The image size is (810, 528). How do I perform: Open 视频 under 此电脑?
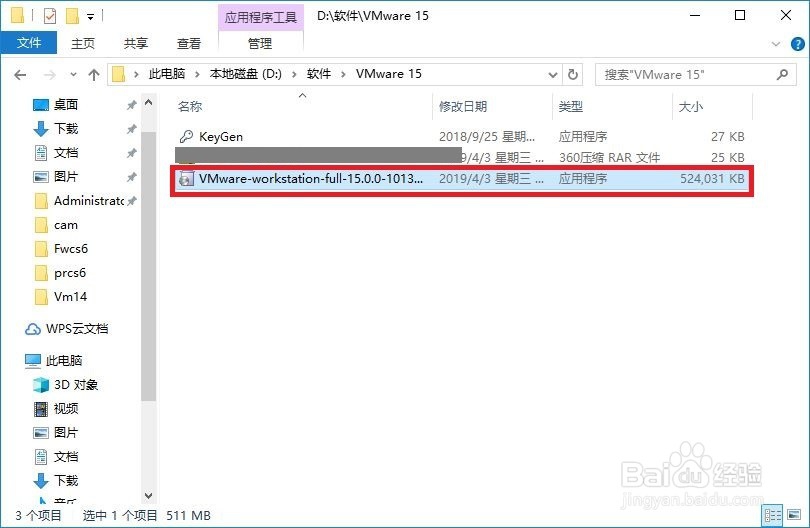pyautogui.click(x=66, y=409)
